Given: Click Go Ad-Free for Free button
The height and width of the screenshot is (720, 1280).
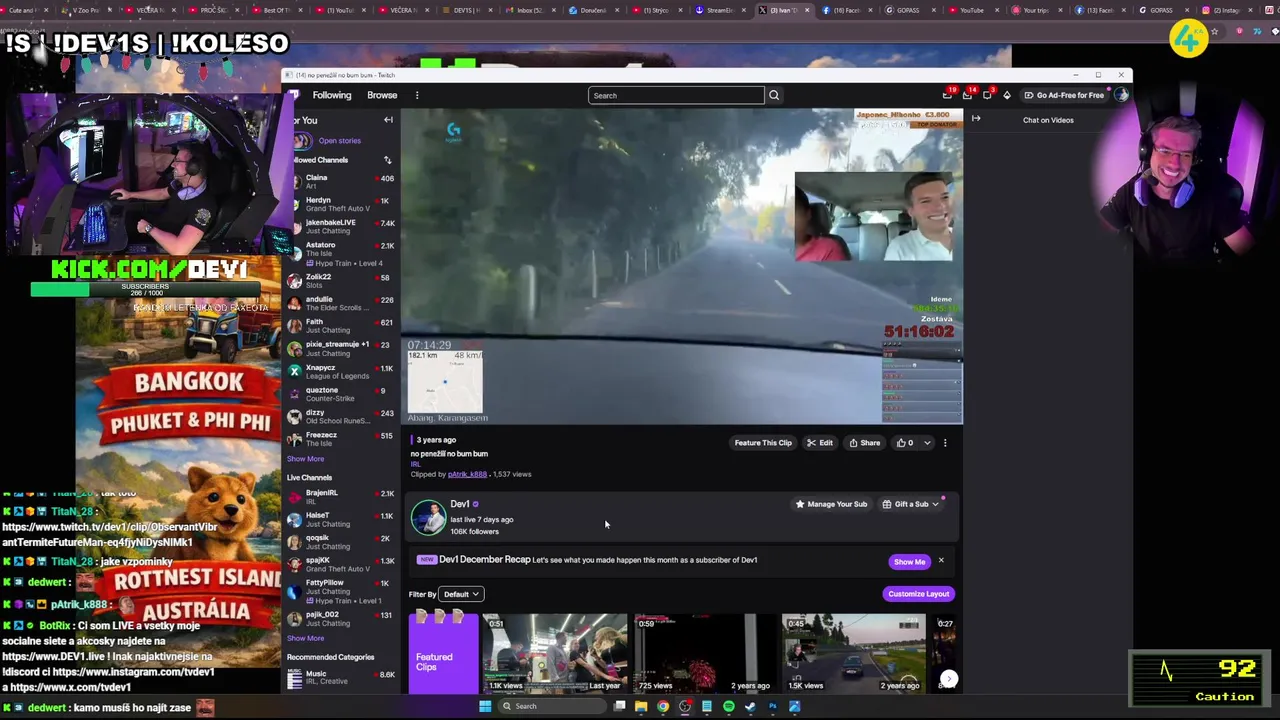Looking at the screenshot, I should 1063,95.
